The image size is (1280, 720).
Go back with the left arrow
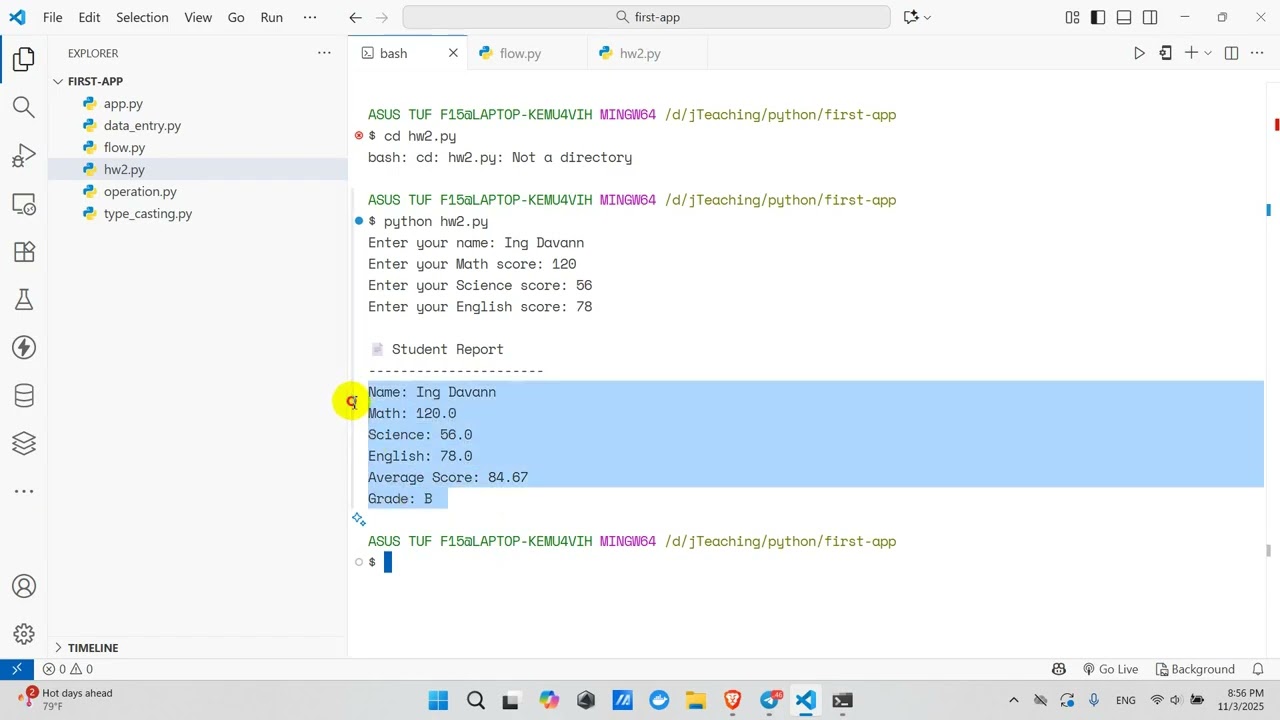pos(355,17)
